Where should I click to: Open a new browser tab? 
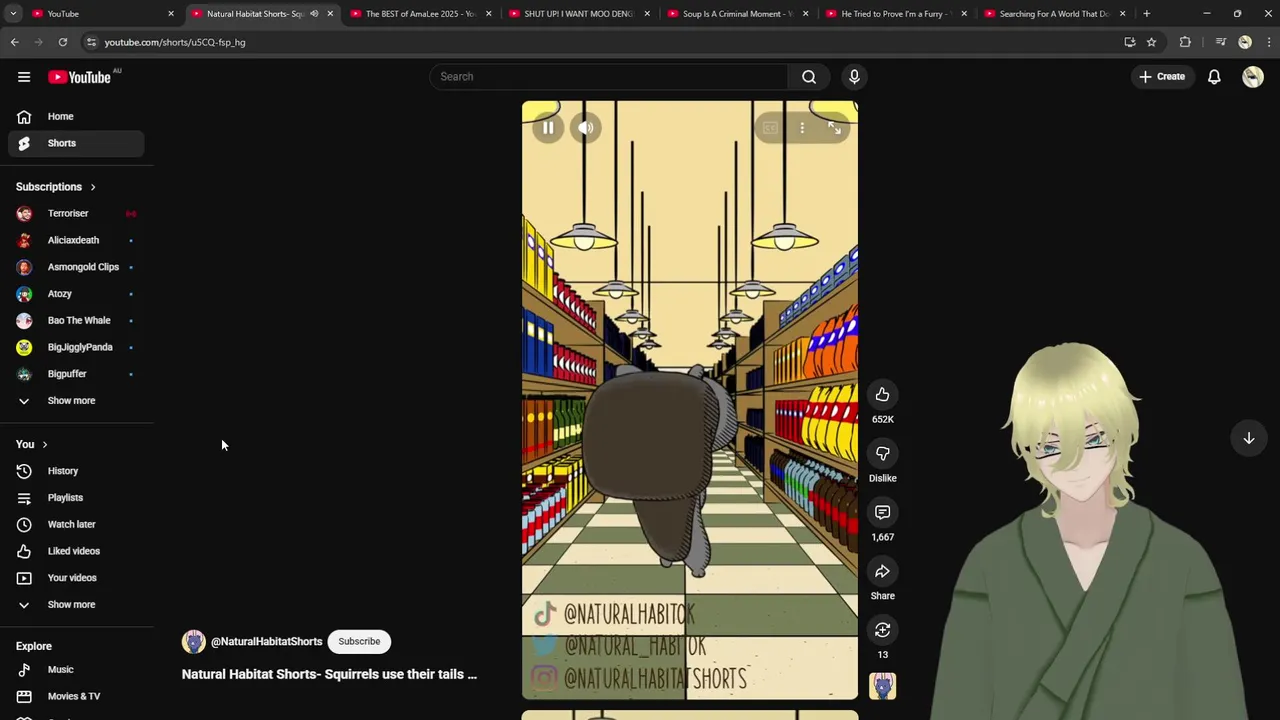click(x=1147, y=14)
